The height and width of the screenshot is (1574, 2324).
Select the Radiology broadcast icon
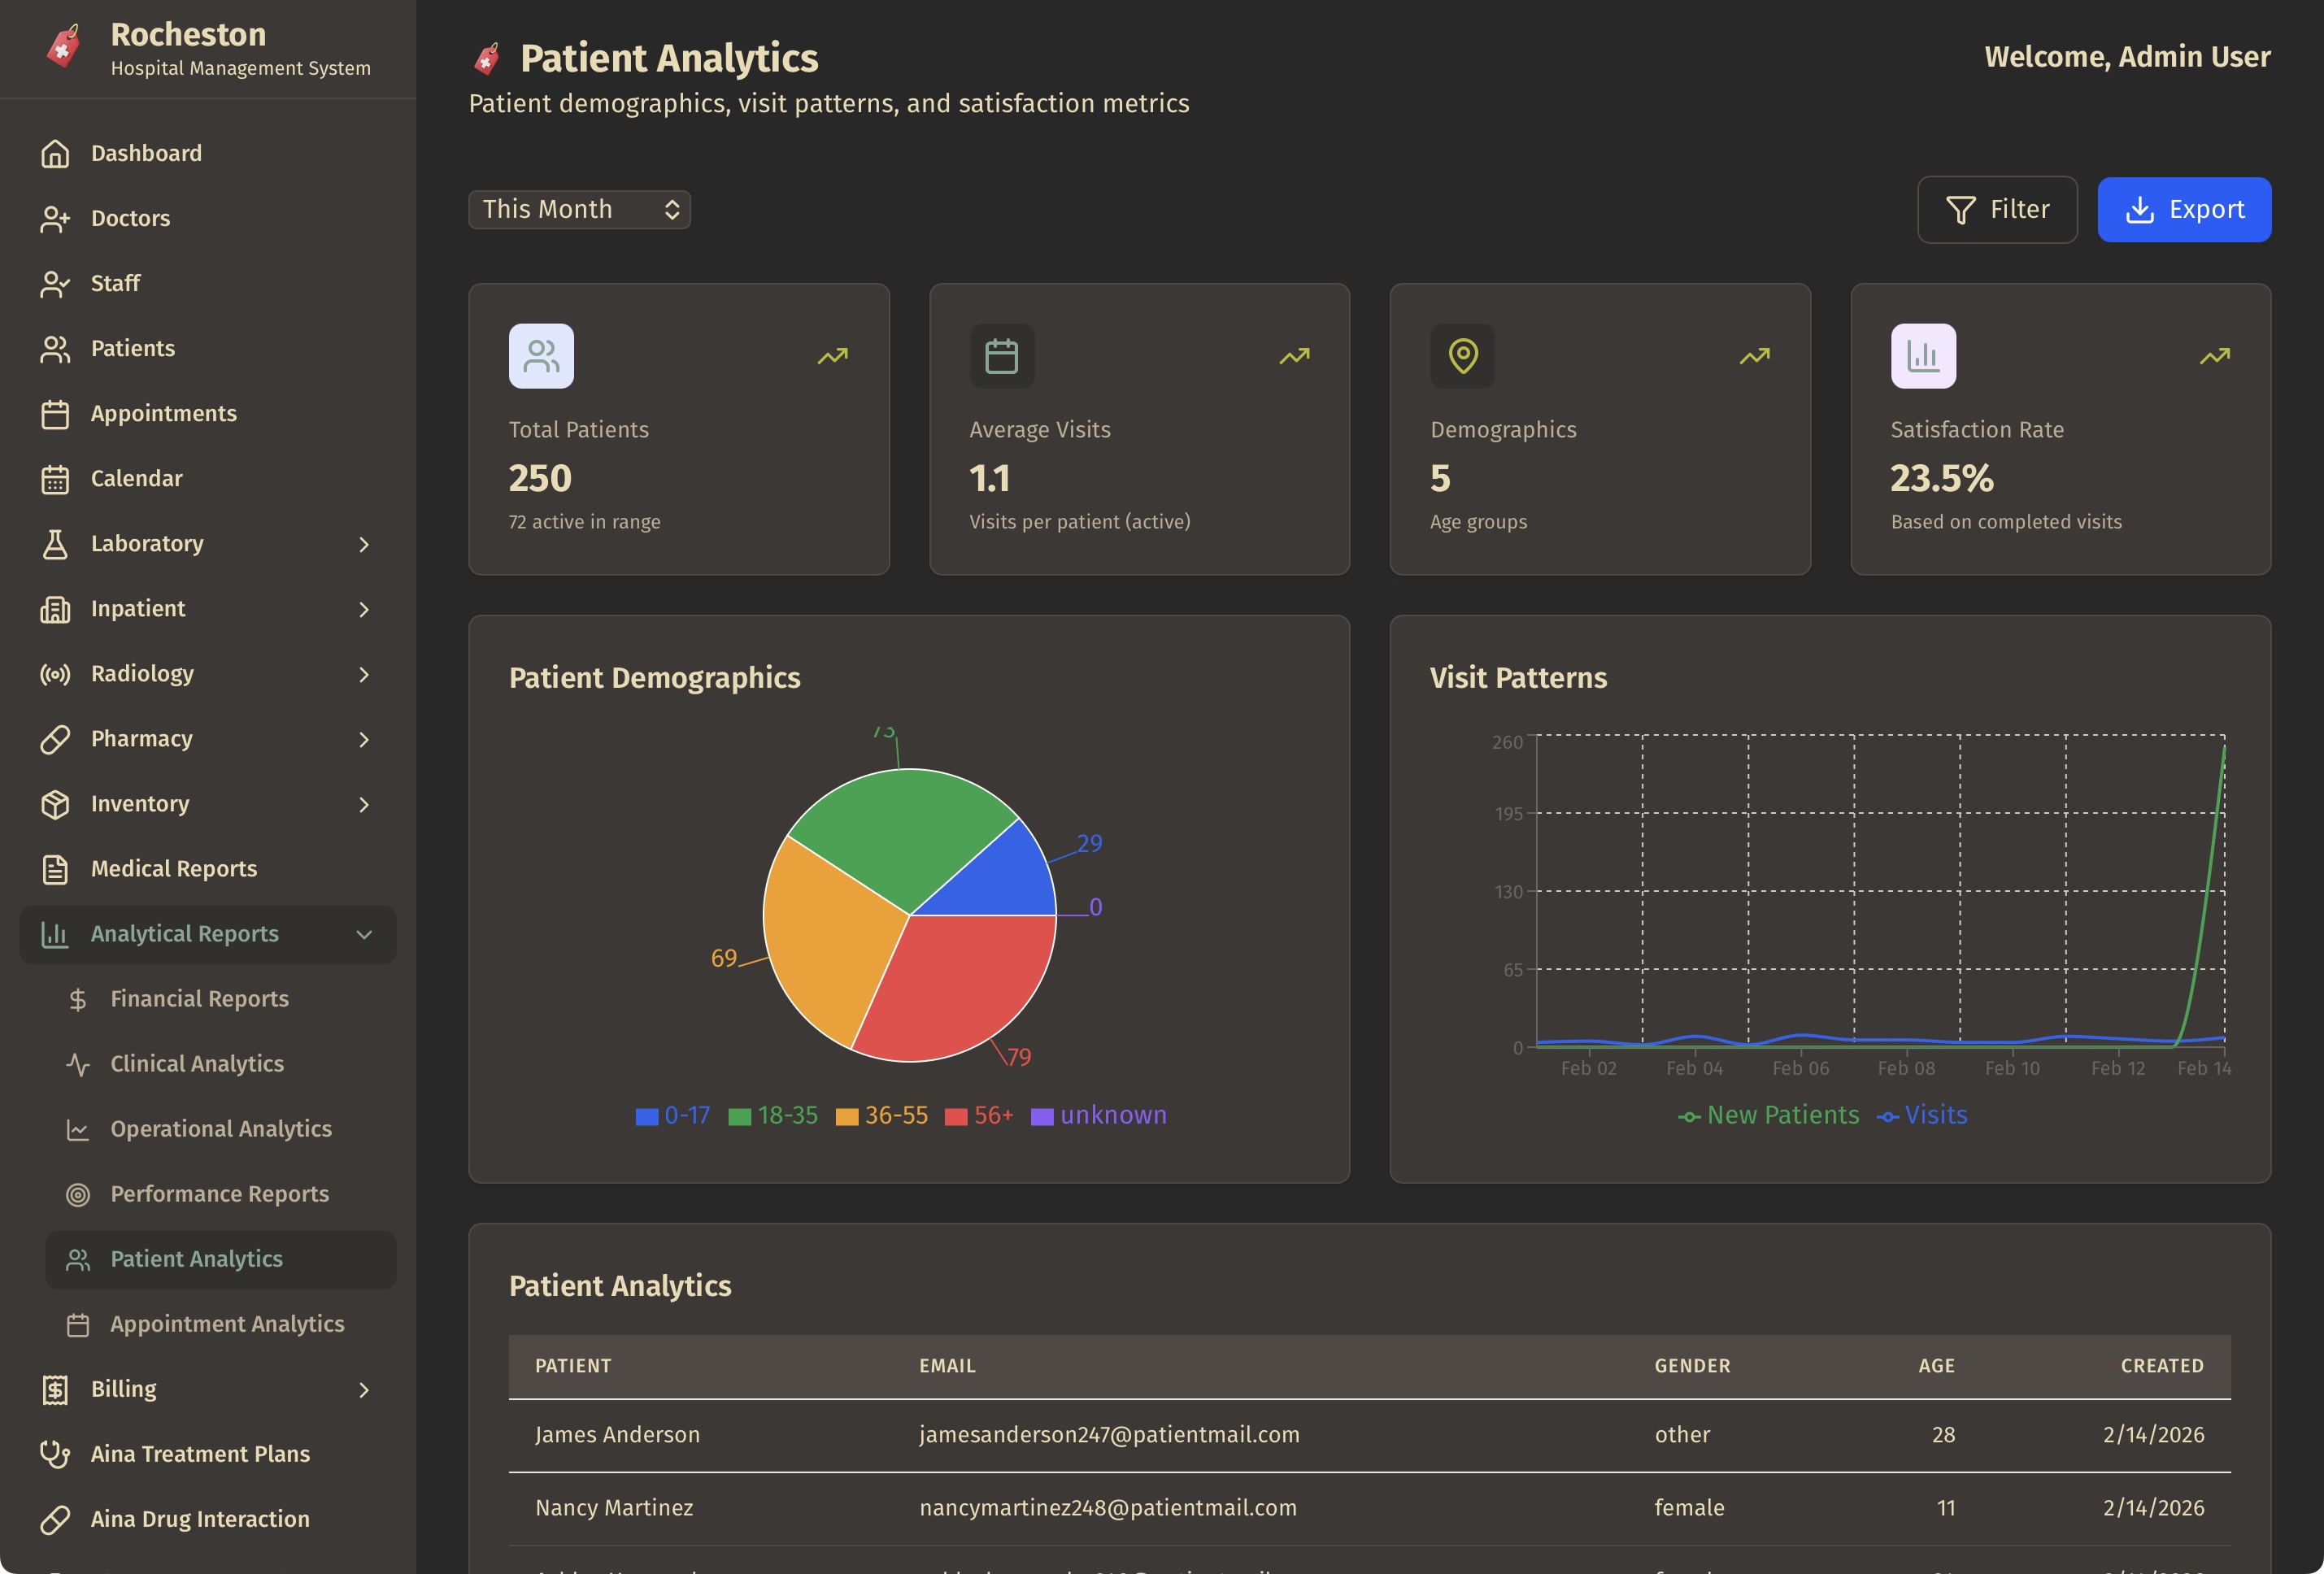coord(55,673)
